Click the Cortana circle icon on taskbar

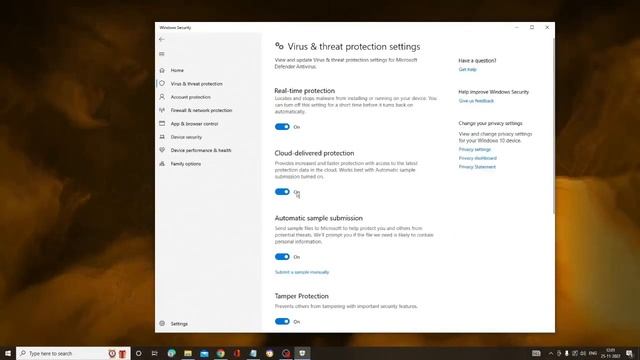[x=138, y=353]
